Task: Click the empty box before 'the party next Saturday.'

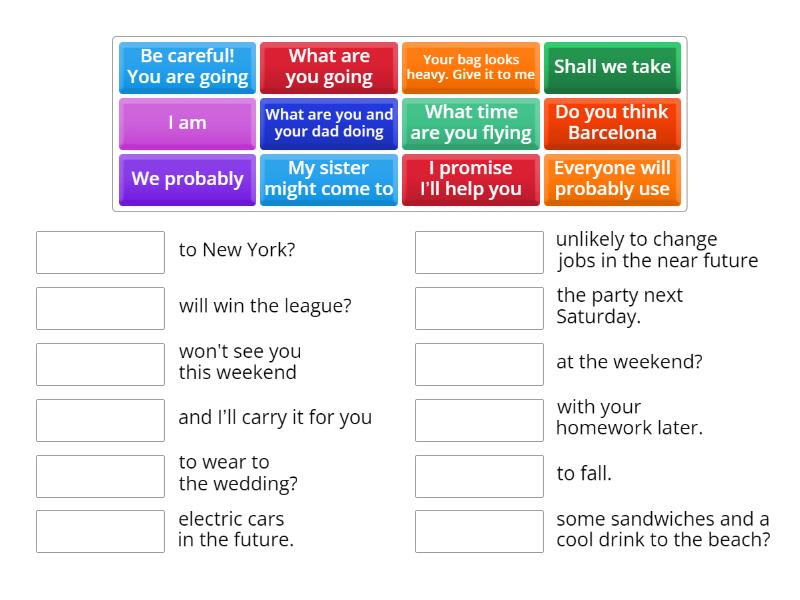Action: pyautogui.click(x=479, y=308)
